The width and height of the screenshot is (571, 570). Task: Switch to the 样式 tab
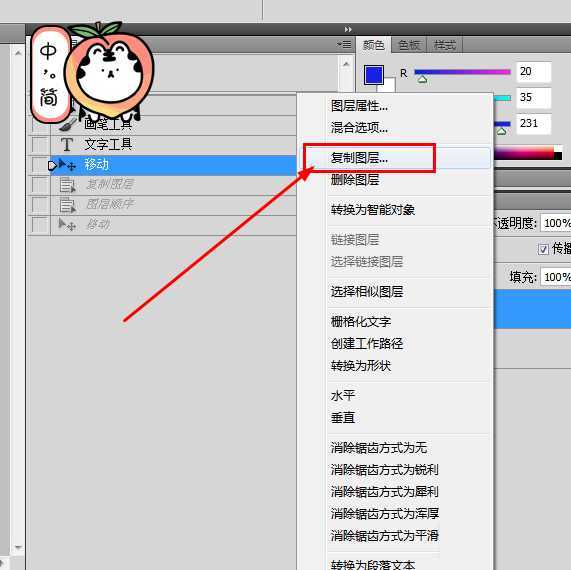click(445, 45)
